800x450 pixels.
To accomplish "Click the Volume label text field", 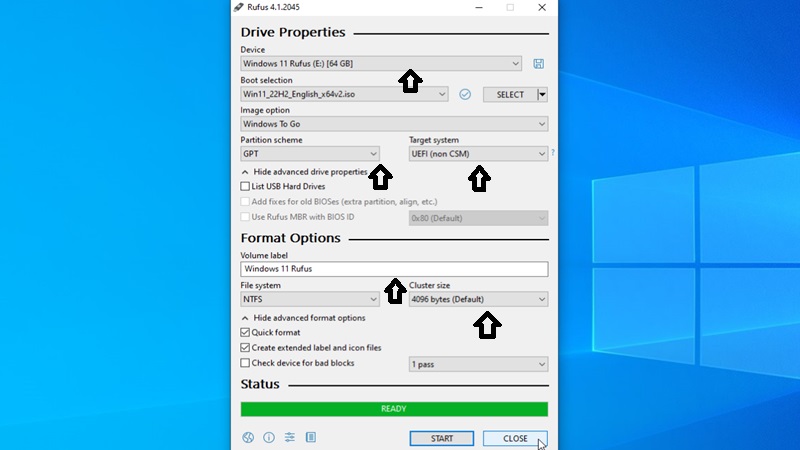I will click(394, 269).
